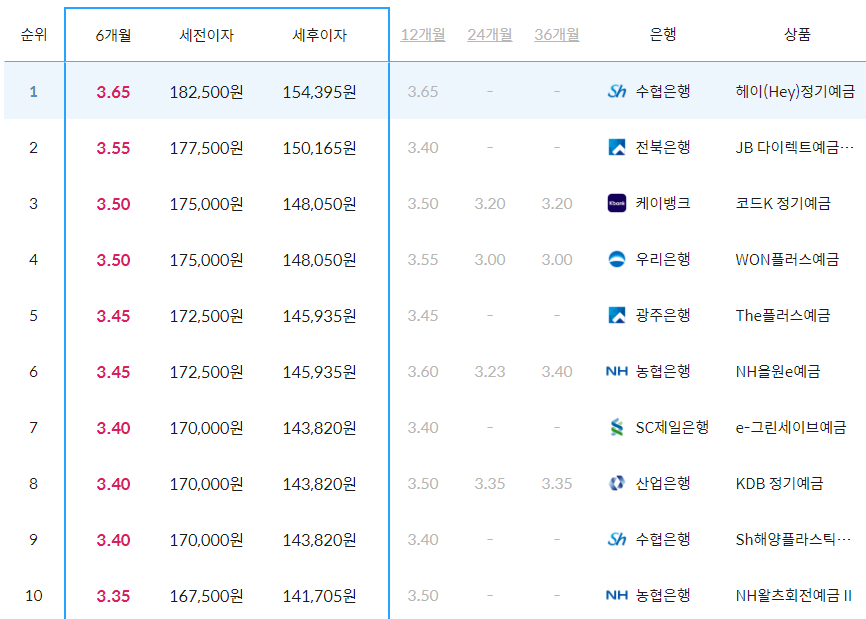Open the WON플러스예금 product

coord(787,259)
